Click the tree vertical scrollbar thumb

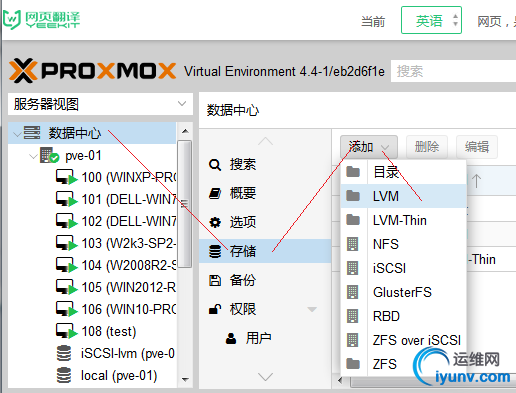pyautogui.click(x=185, y=204)
